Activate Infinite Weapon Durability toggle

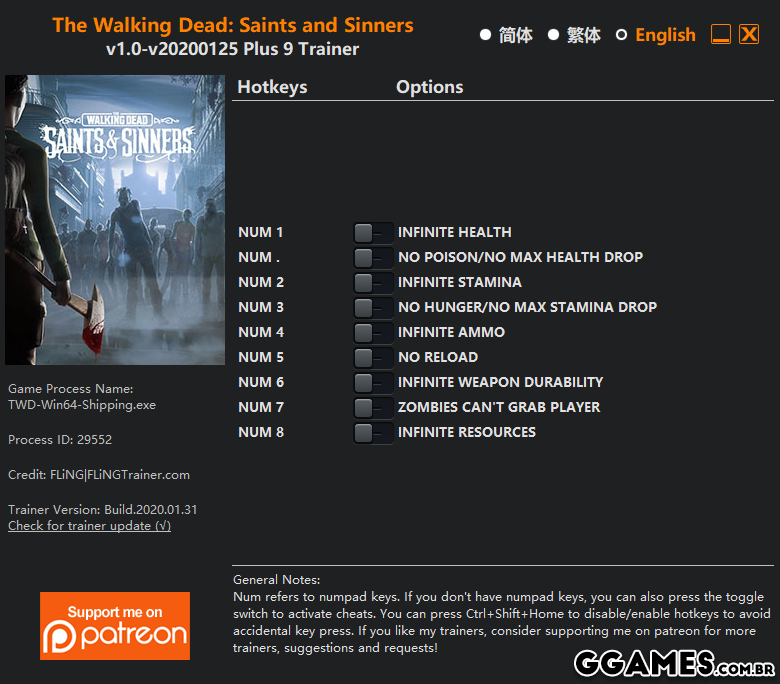tap(373, 383)
